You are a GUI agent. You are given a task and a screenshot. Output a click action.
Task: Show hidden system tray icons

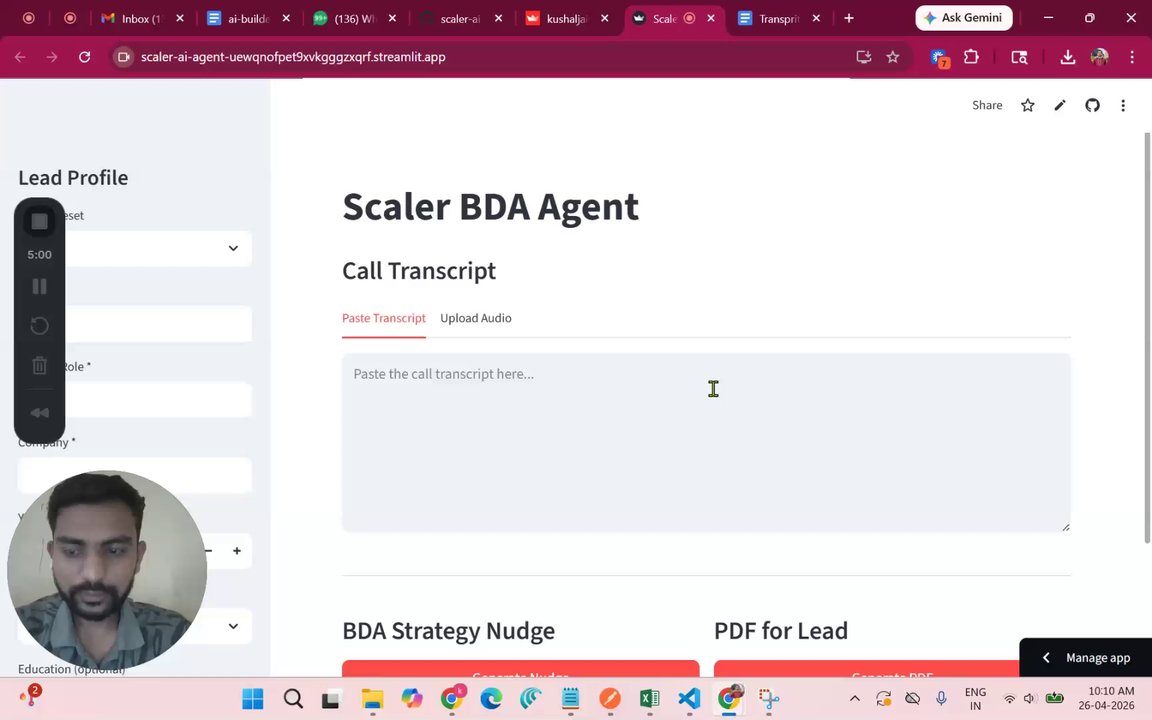tap(854, 699)
